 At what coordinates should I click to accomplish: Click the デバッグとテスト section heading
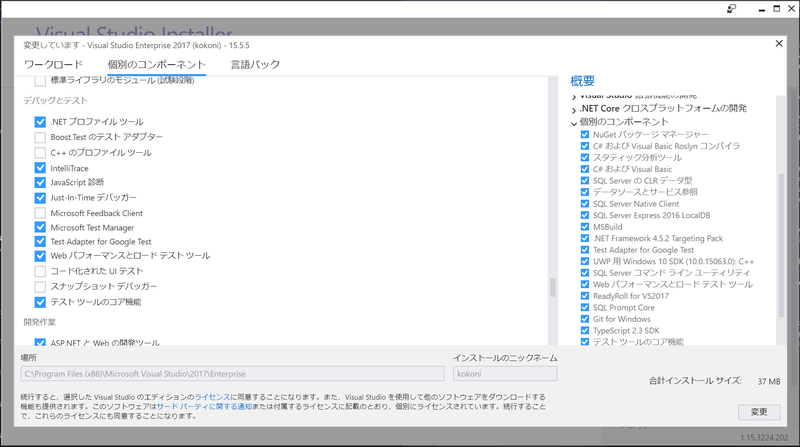[56, 101]
